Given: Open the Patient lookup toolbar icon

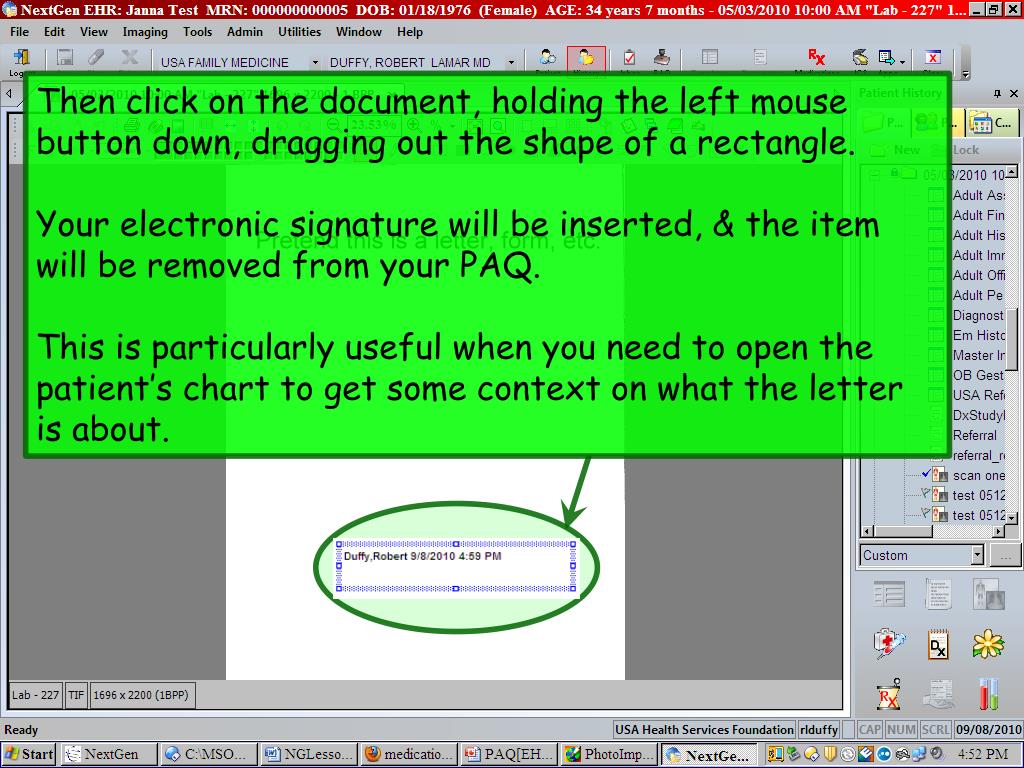Looking at the screenshot, I should [x=549, y=57].
